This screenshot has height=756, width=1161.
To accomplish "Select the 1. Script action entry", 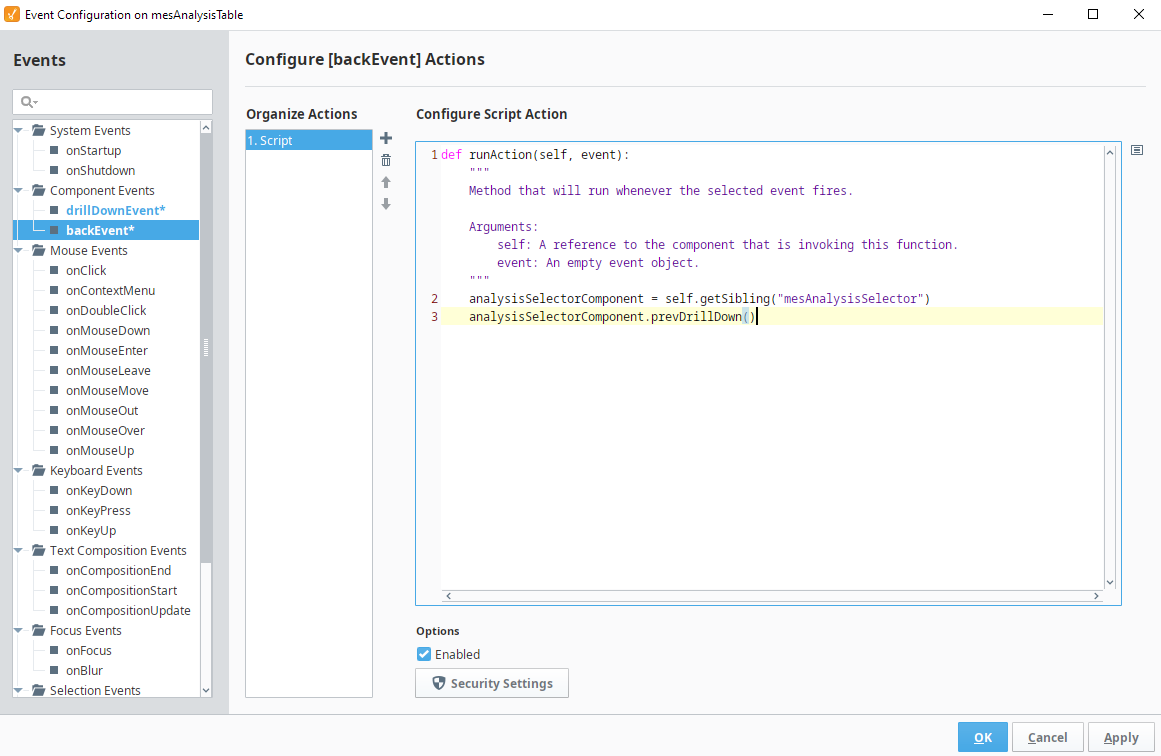I will pyautogui.click(x=308, y=141).
